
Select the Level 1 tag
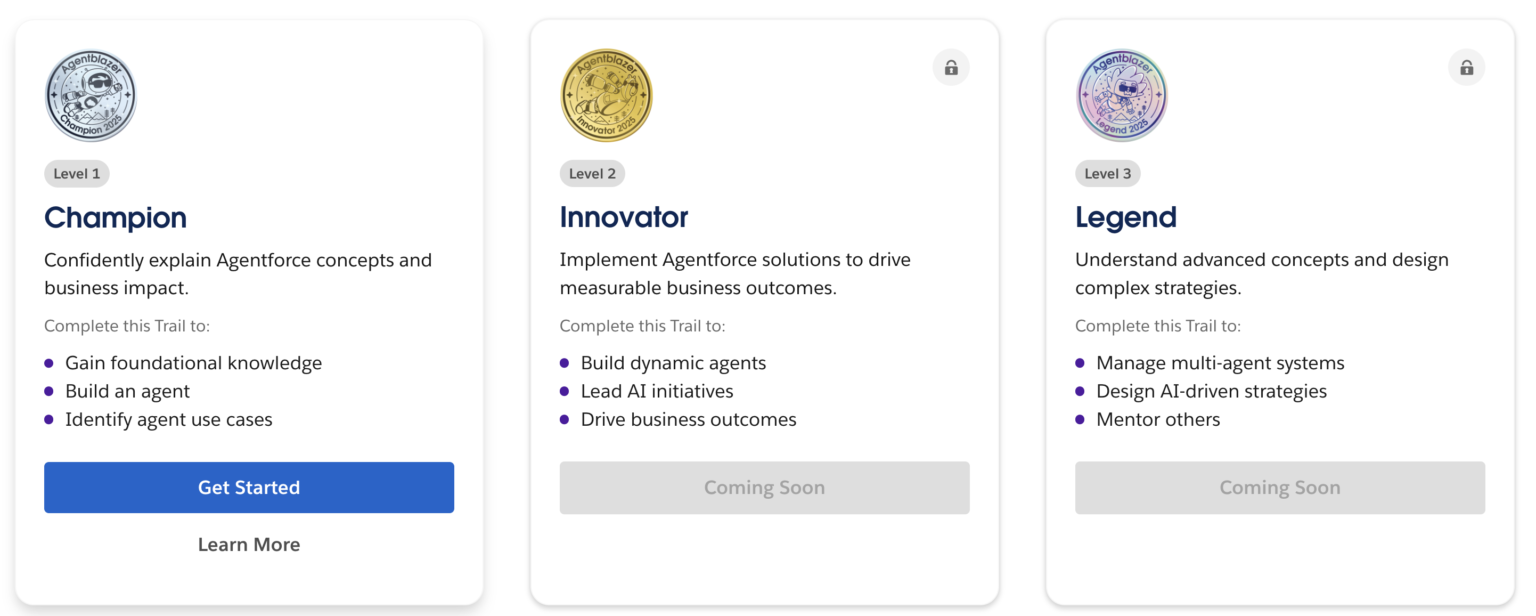(x=77, y=174)
